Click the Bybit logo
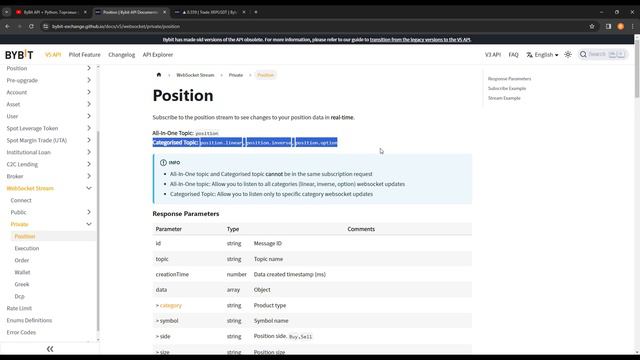640x360 pixels. (x=19, y=55)
